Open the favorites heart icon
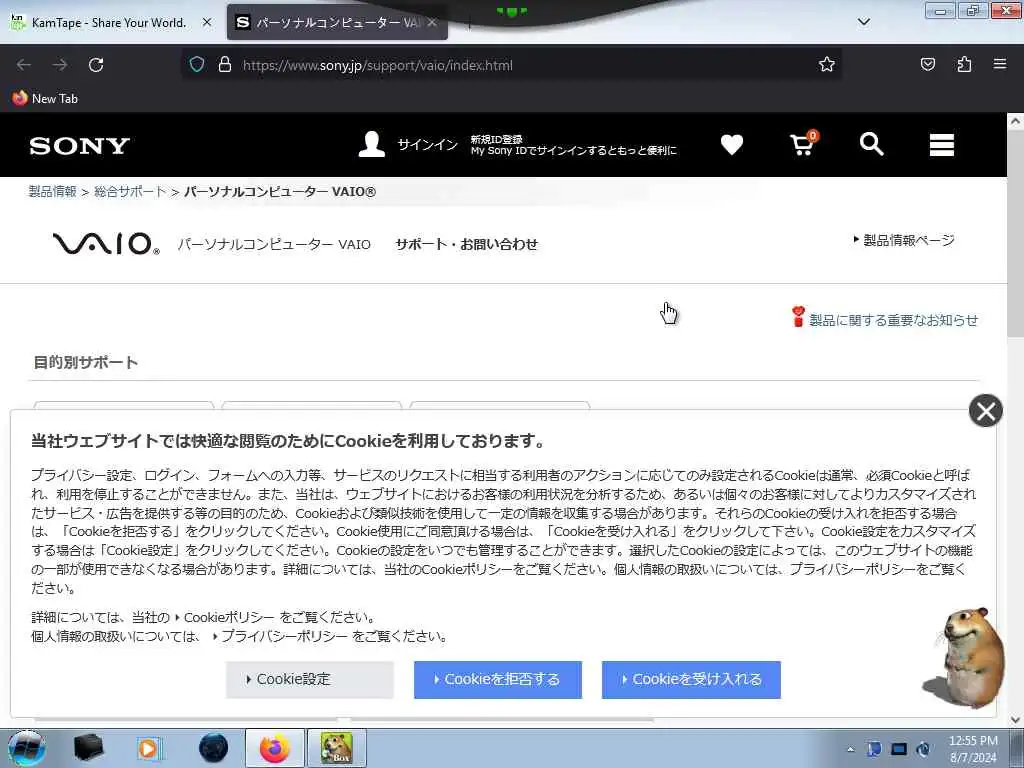 click(731, 144)
